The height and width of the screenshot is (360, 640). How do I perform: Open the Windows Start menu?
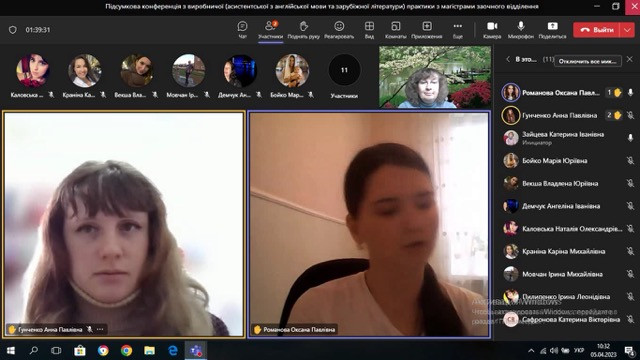pyautogui.click(x=11, y=351)
